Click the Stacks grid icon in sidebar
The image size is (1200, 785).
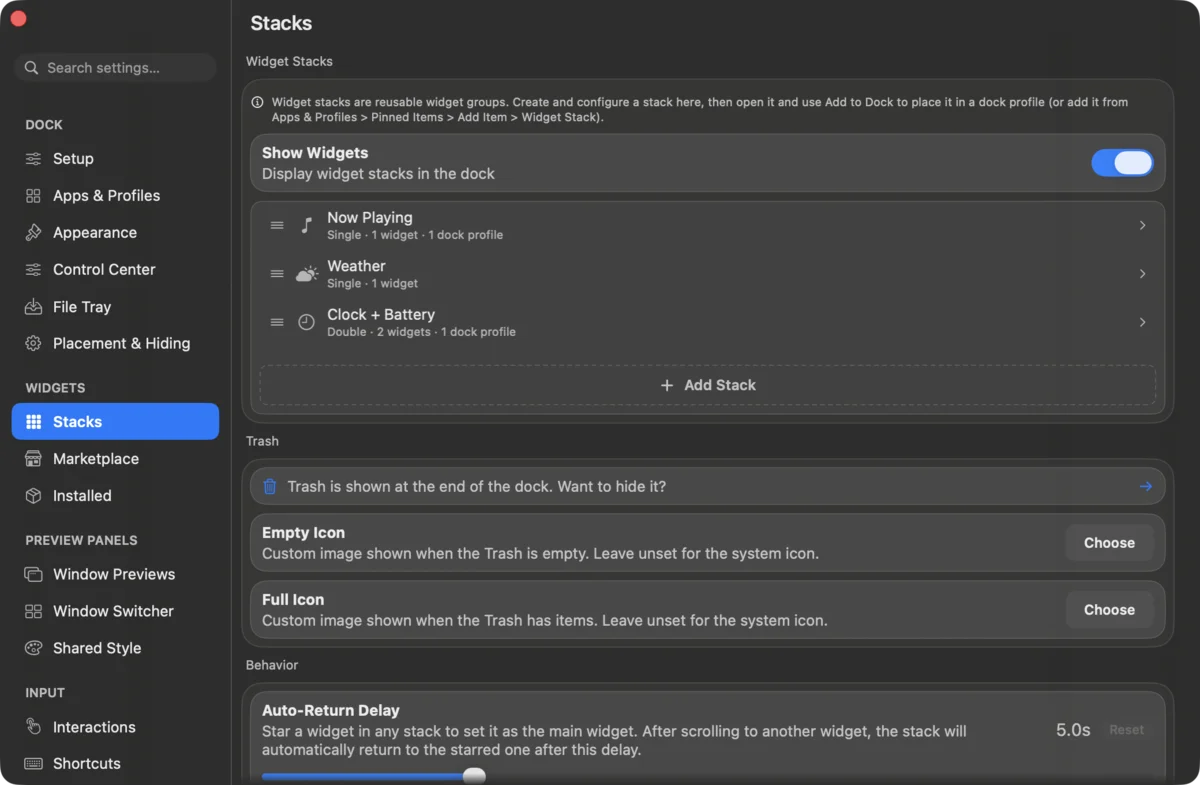[x=34, y=422]
